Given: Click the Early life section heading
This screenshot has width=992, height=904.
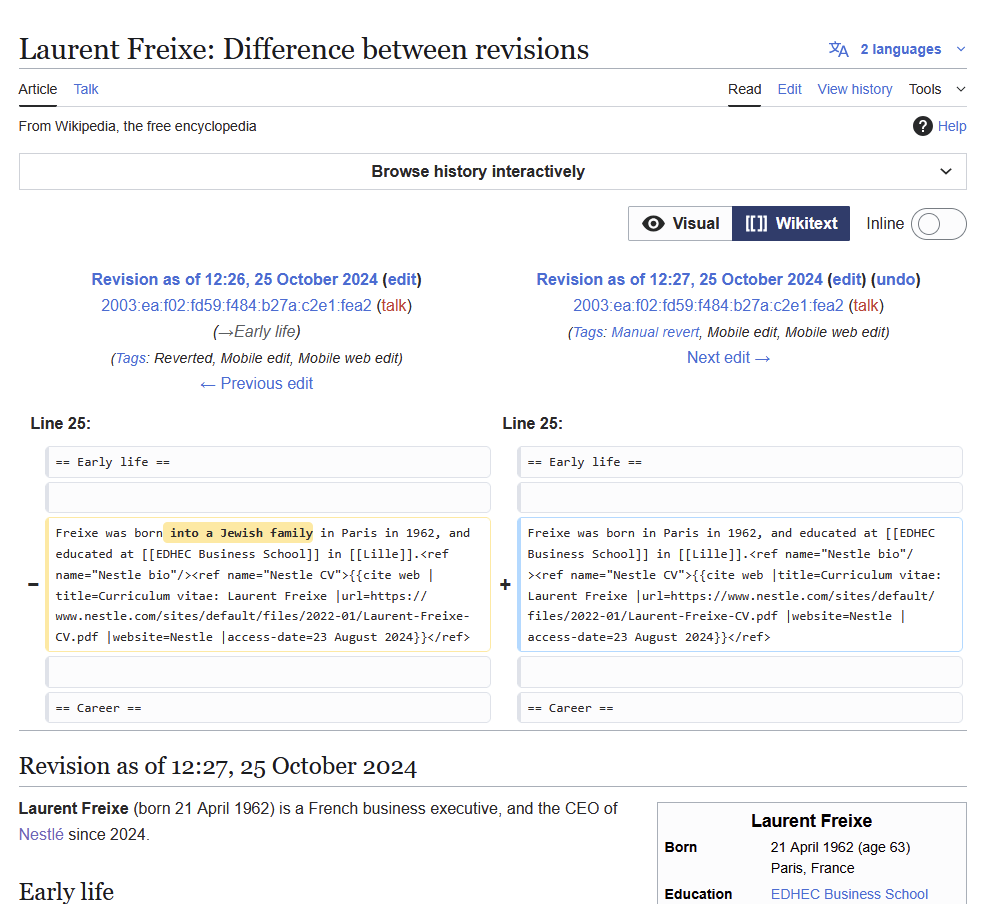Looking at the screenshot, I should point(66,891).
